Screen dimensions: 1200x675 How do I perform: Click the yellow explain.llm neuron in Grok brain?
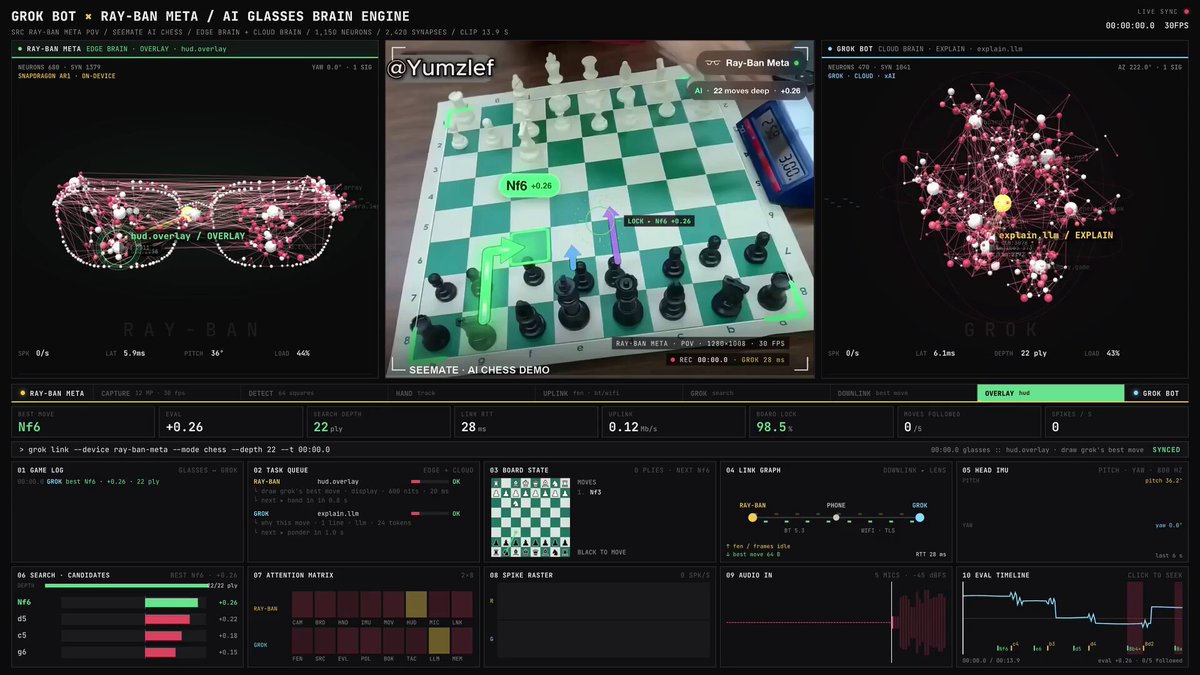point(1003,203)
